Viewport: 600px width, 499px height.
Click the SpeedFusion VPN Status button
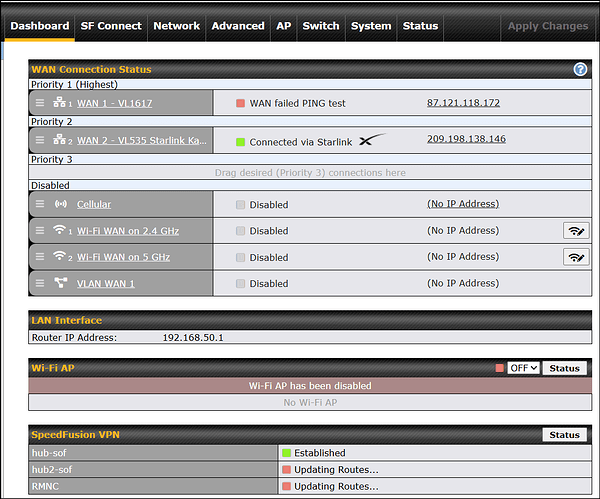[x=564, y=435]
